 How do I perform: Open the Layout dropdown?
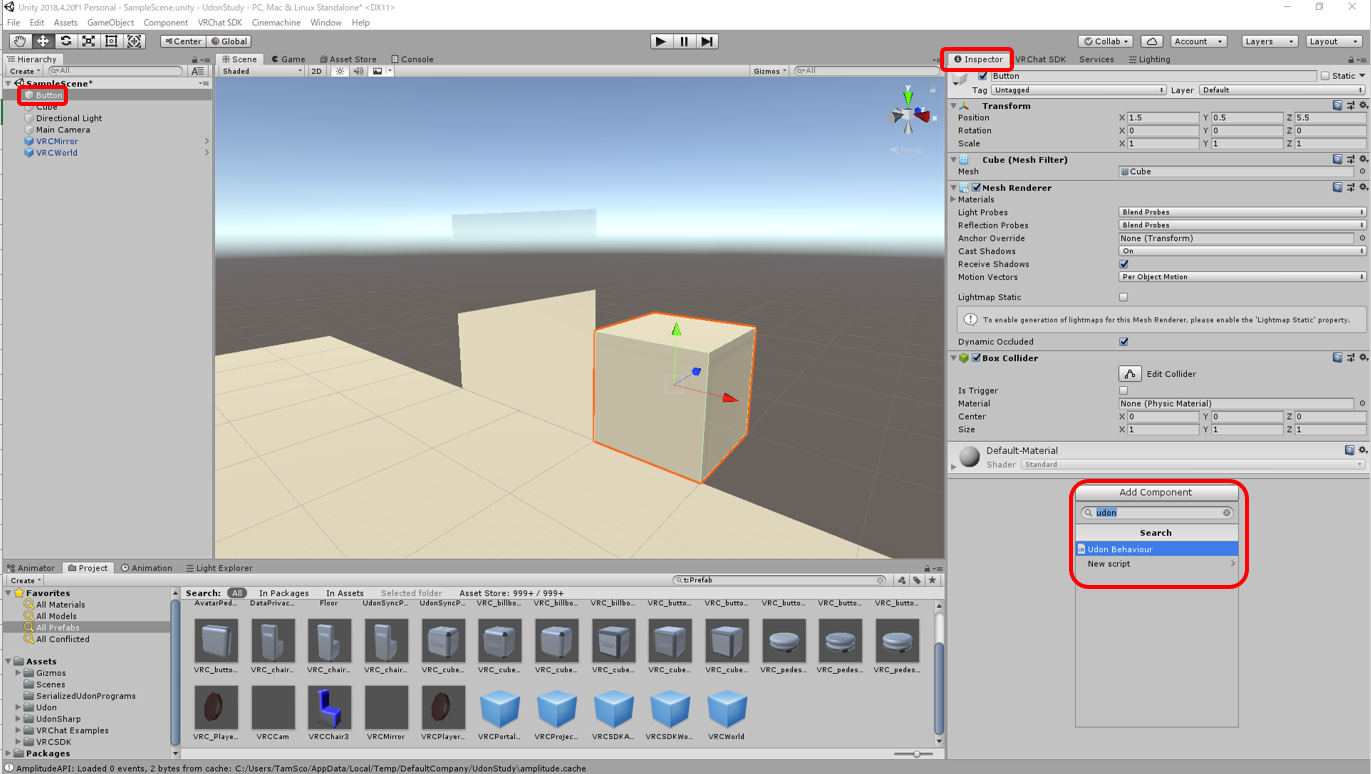point(1334,41)
